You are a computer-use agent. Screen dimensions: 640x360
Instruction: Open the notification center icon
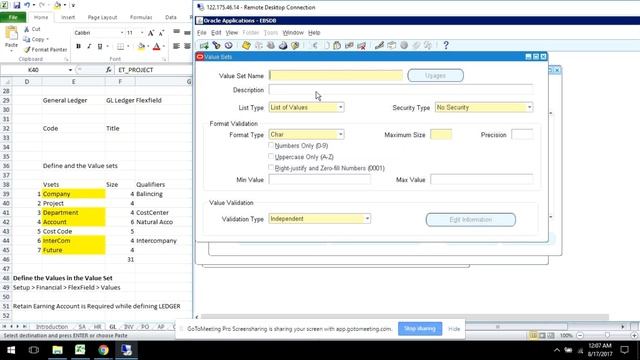624,350
